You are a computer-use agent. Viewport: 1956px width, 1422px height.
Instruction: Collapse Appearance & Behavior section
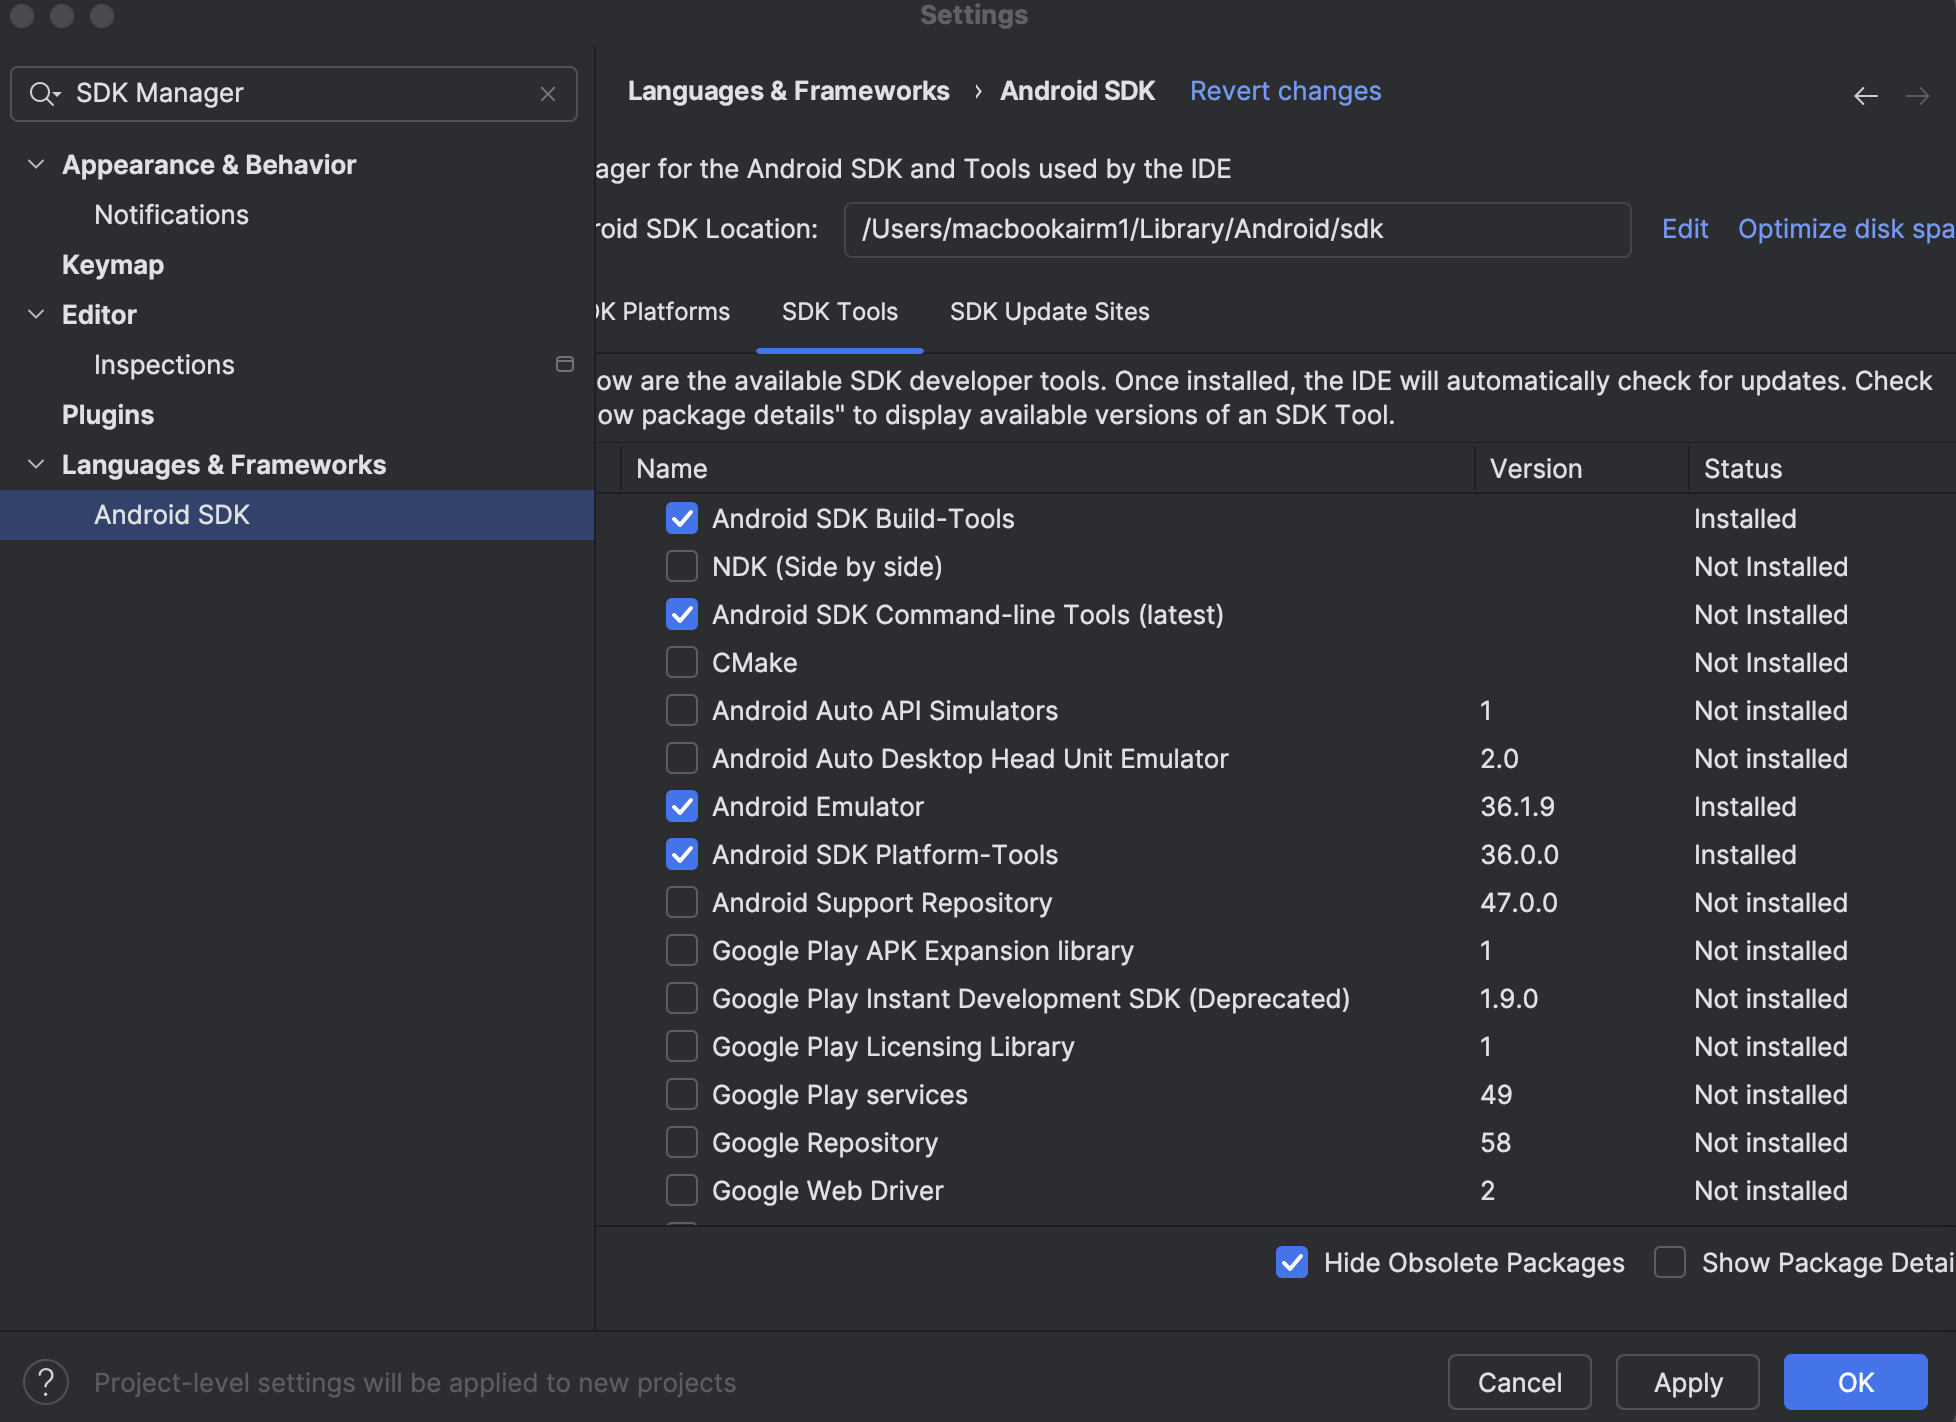point(36,165)
